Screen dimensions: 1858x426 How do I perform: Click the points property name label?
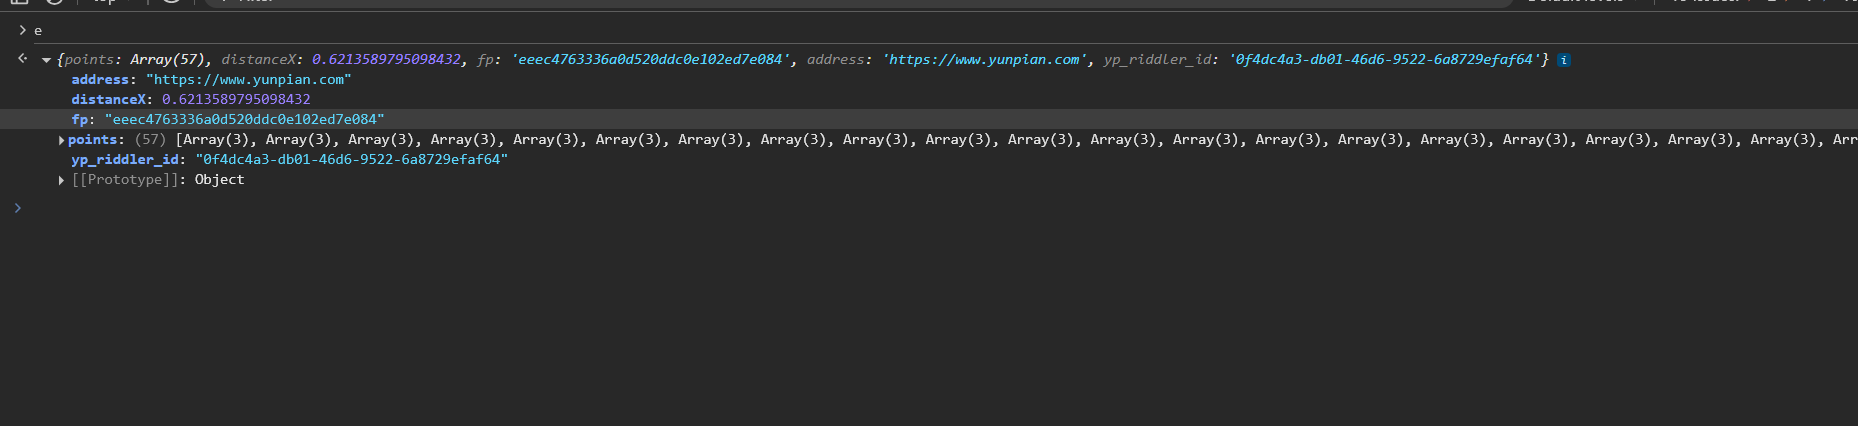(94, 140)
